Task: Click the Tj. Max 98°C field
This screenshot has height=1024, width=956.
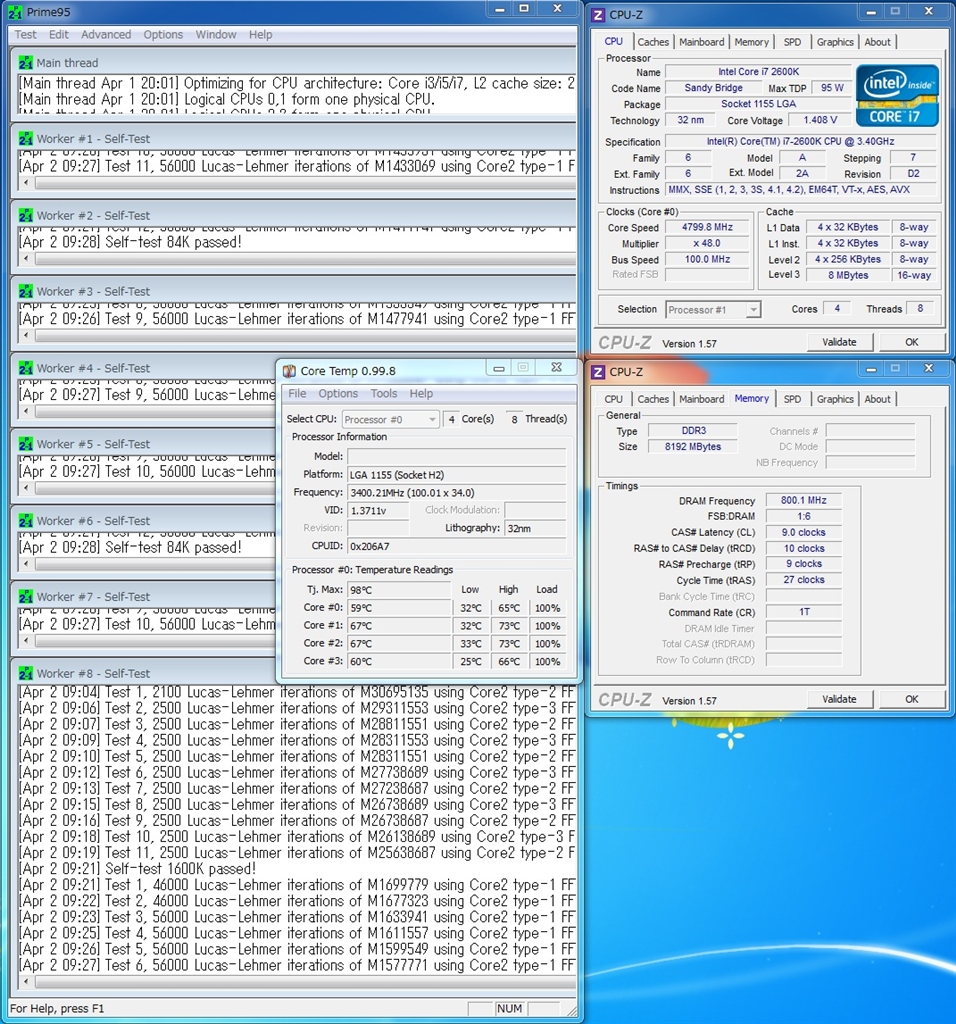Action: [x=399, y=590]
